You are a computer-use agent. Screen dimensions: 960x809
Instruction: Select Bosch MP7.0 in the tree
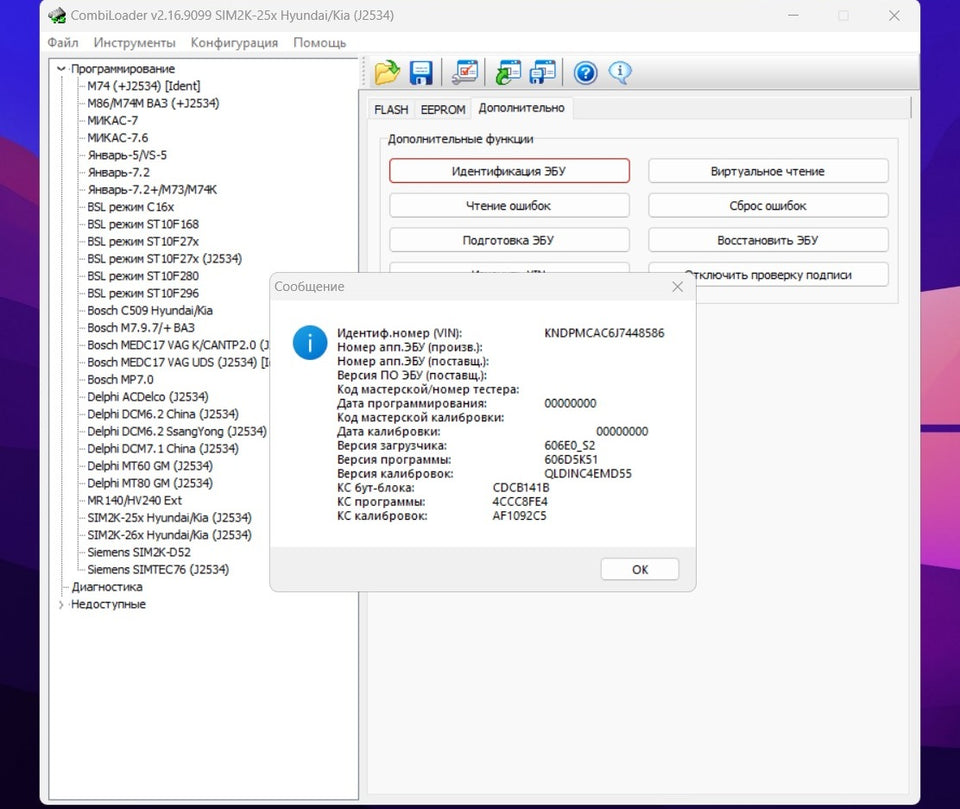(x=120, y=380)
